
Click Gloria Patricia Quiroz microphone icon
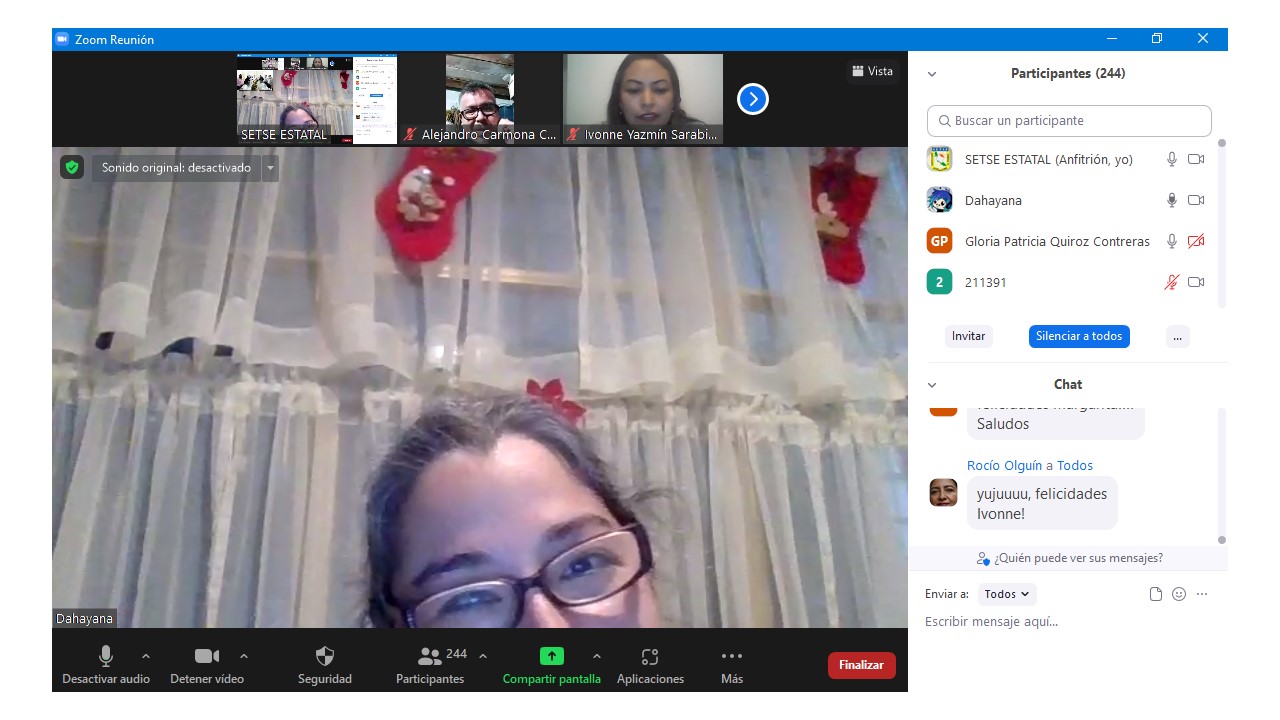pyautogui.click(x=1172, y=241)
